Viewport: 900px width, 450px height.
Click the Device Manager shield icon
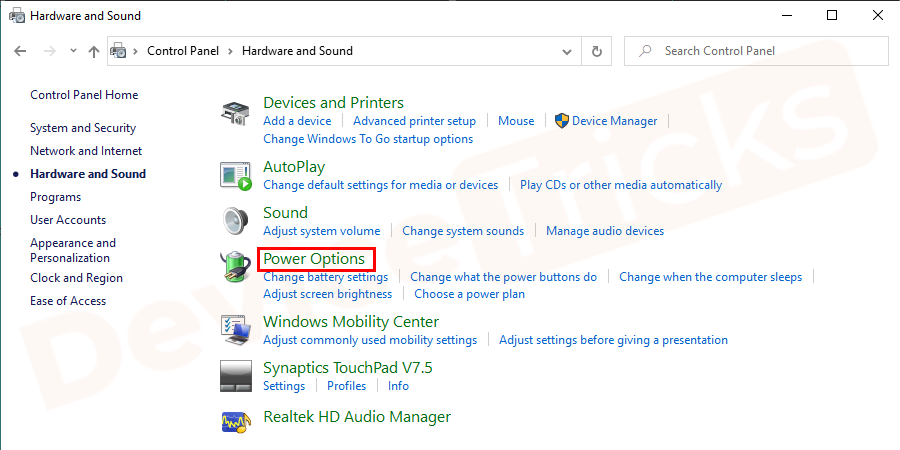562,121
